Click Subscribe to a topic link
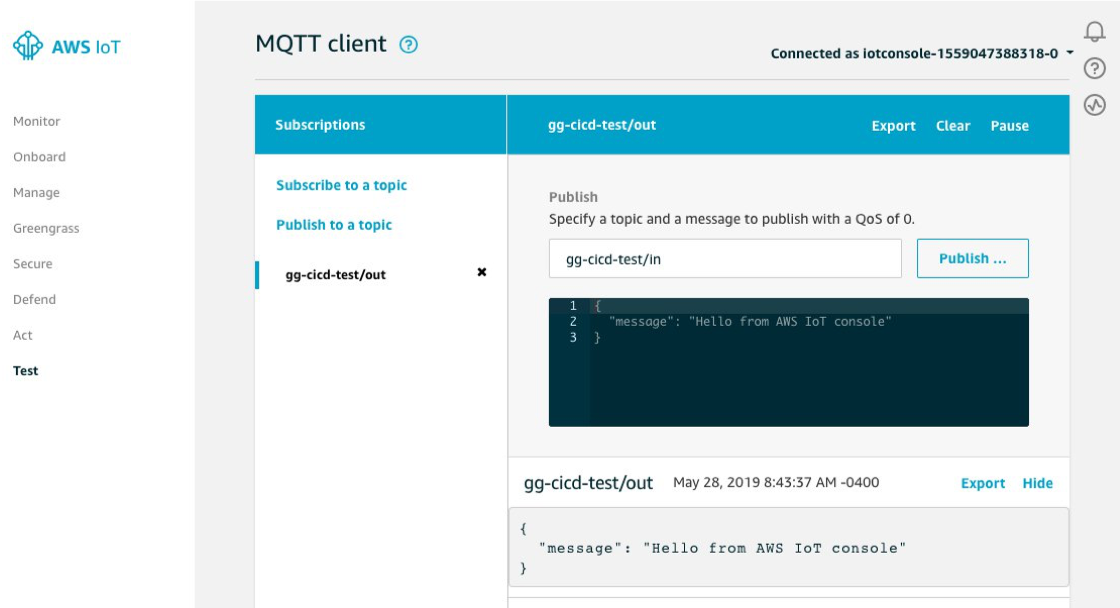Screen dimensions: 1120x608 point(341,185)
